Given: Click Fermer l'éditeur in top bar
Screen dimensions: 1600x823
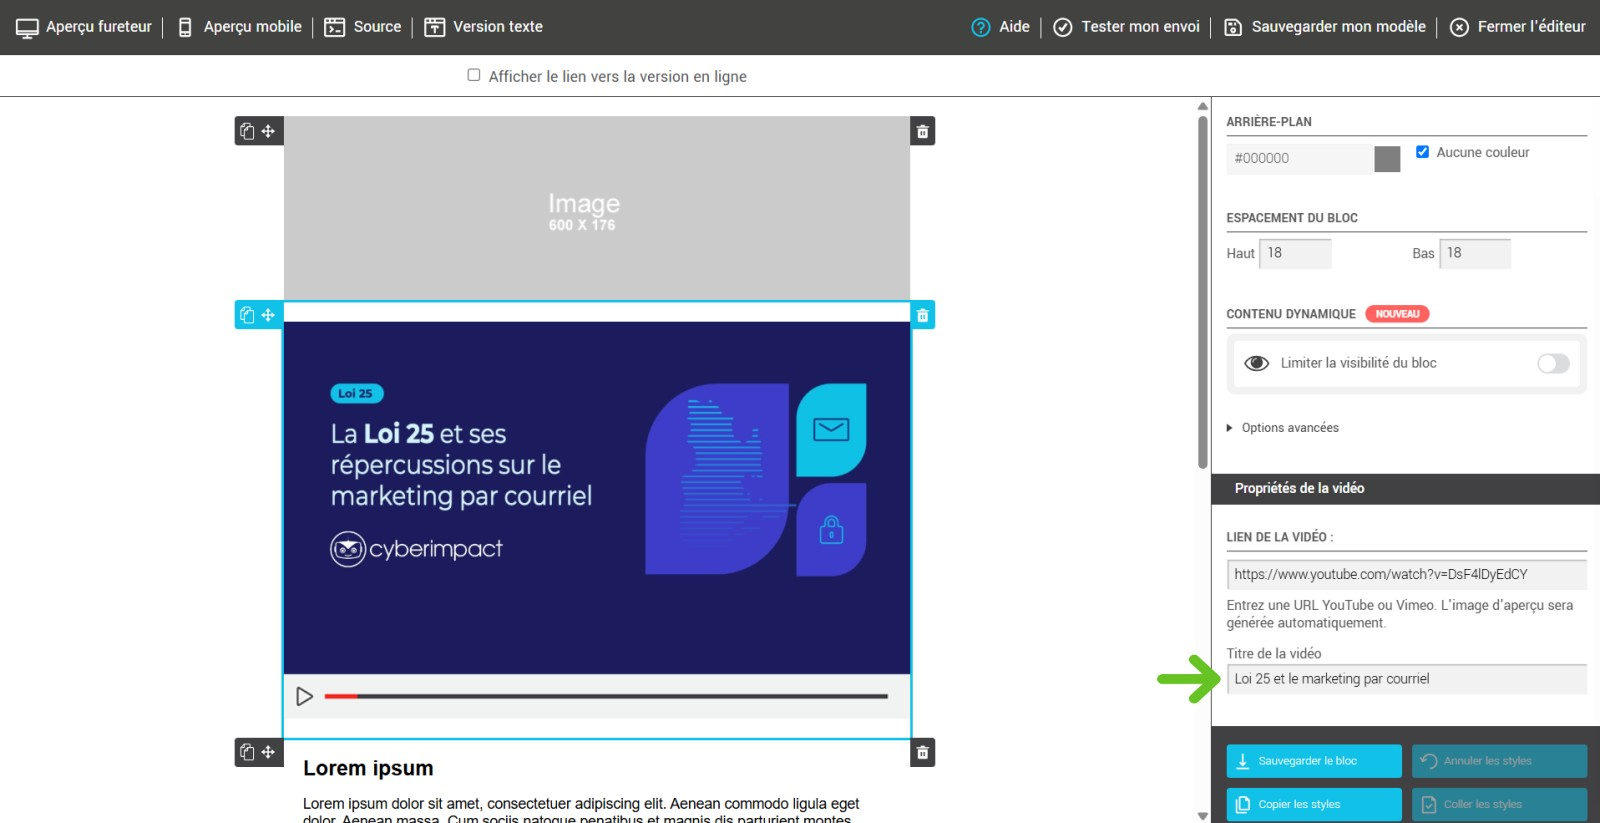Looking at the screenshot, I should point(1517,27).
